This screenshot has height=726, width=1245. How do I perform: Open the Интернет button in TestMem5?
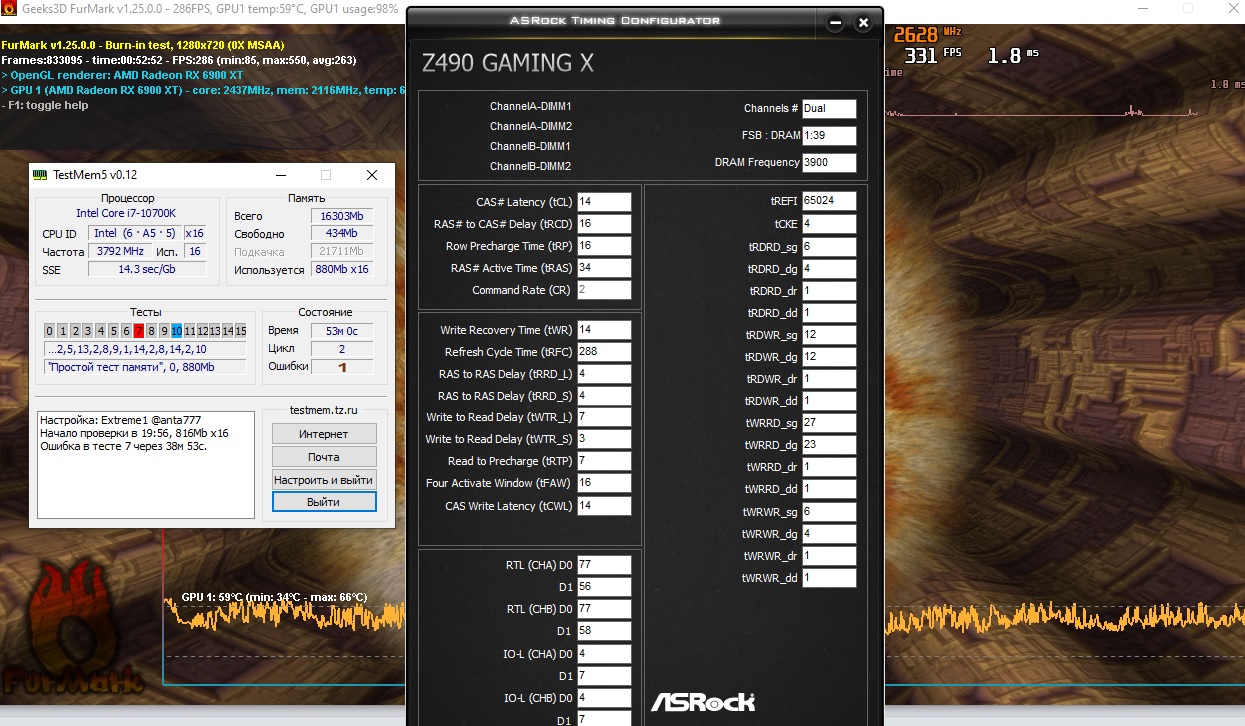point(323,434)
